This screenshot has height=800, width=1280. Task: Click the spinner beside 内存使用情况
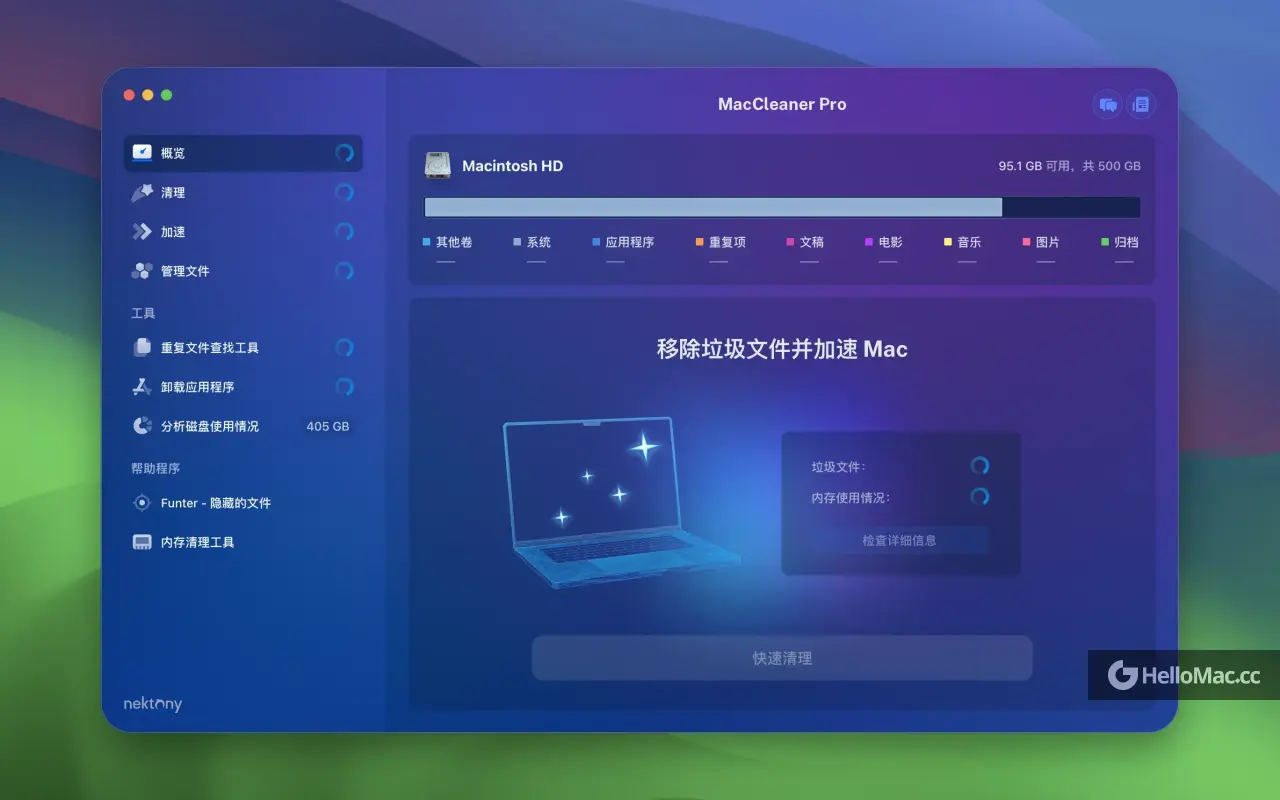click(x=980, y=497)
